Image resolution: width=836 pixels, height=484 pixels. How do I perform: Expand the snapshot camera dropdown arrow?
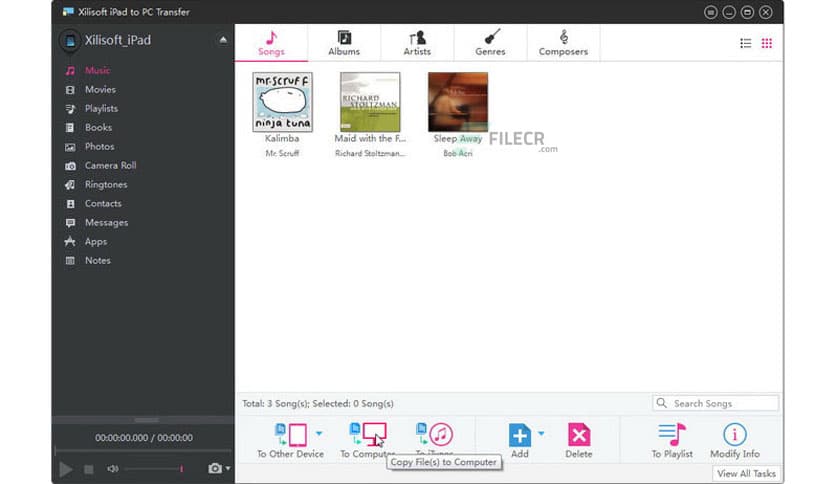point(228,469)
